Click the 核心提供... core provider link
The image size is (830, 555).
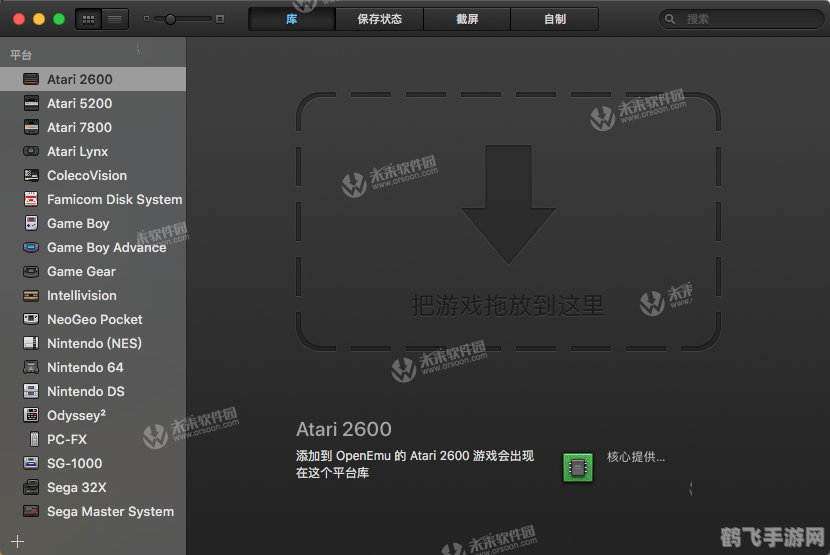(636, 456)
